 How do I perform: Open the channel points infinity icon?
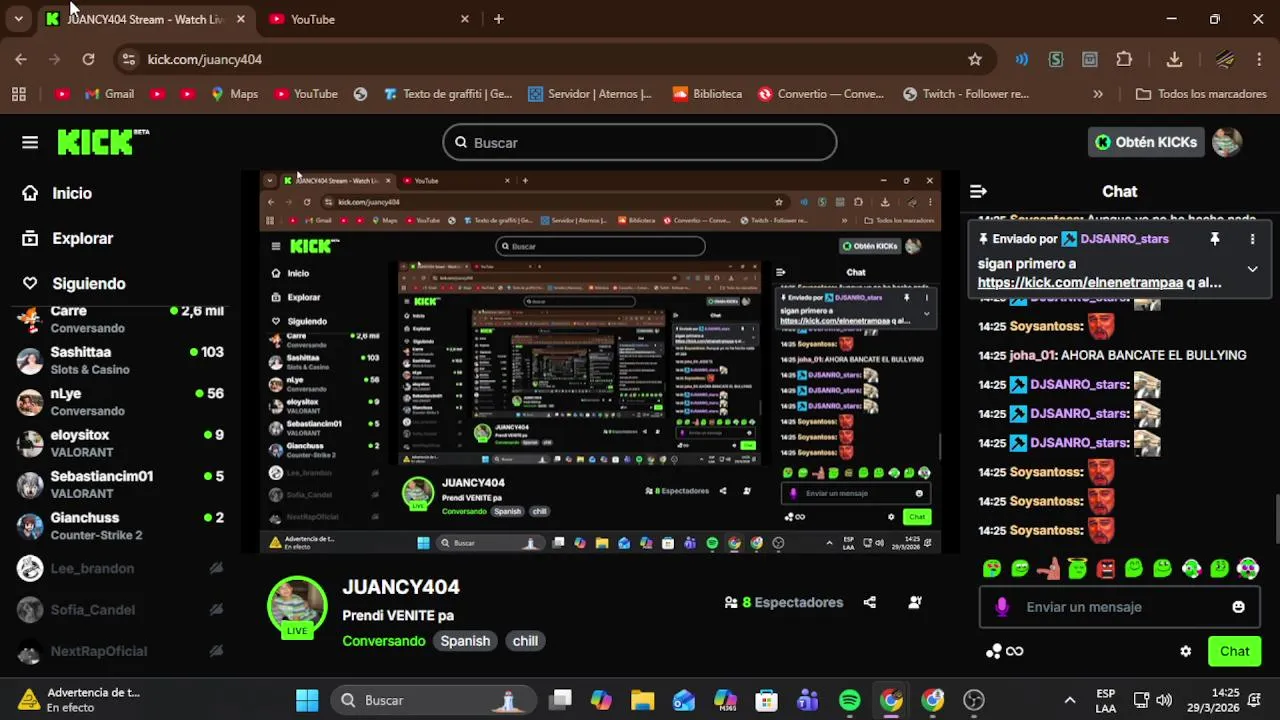click(1004, 651)
